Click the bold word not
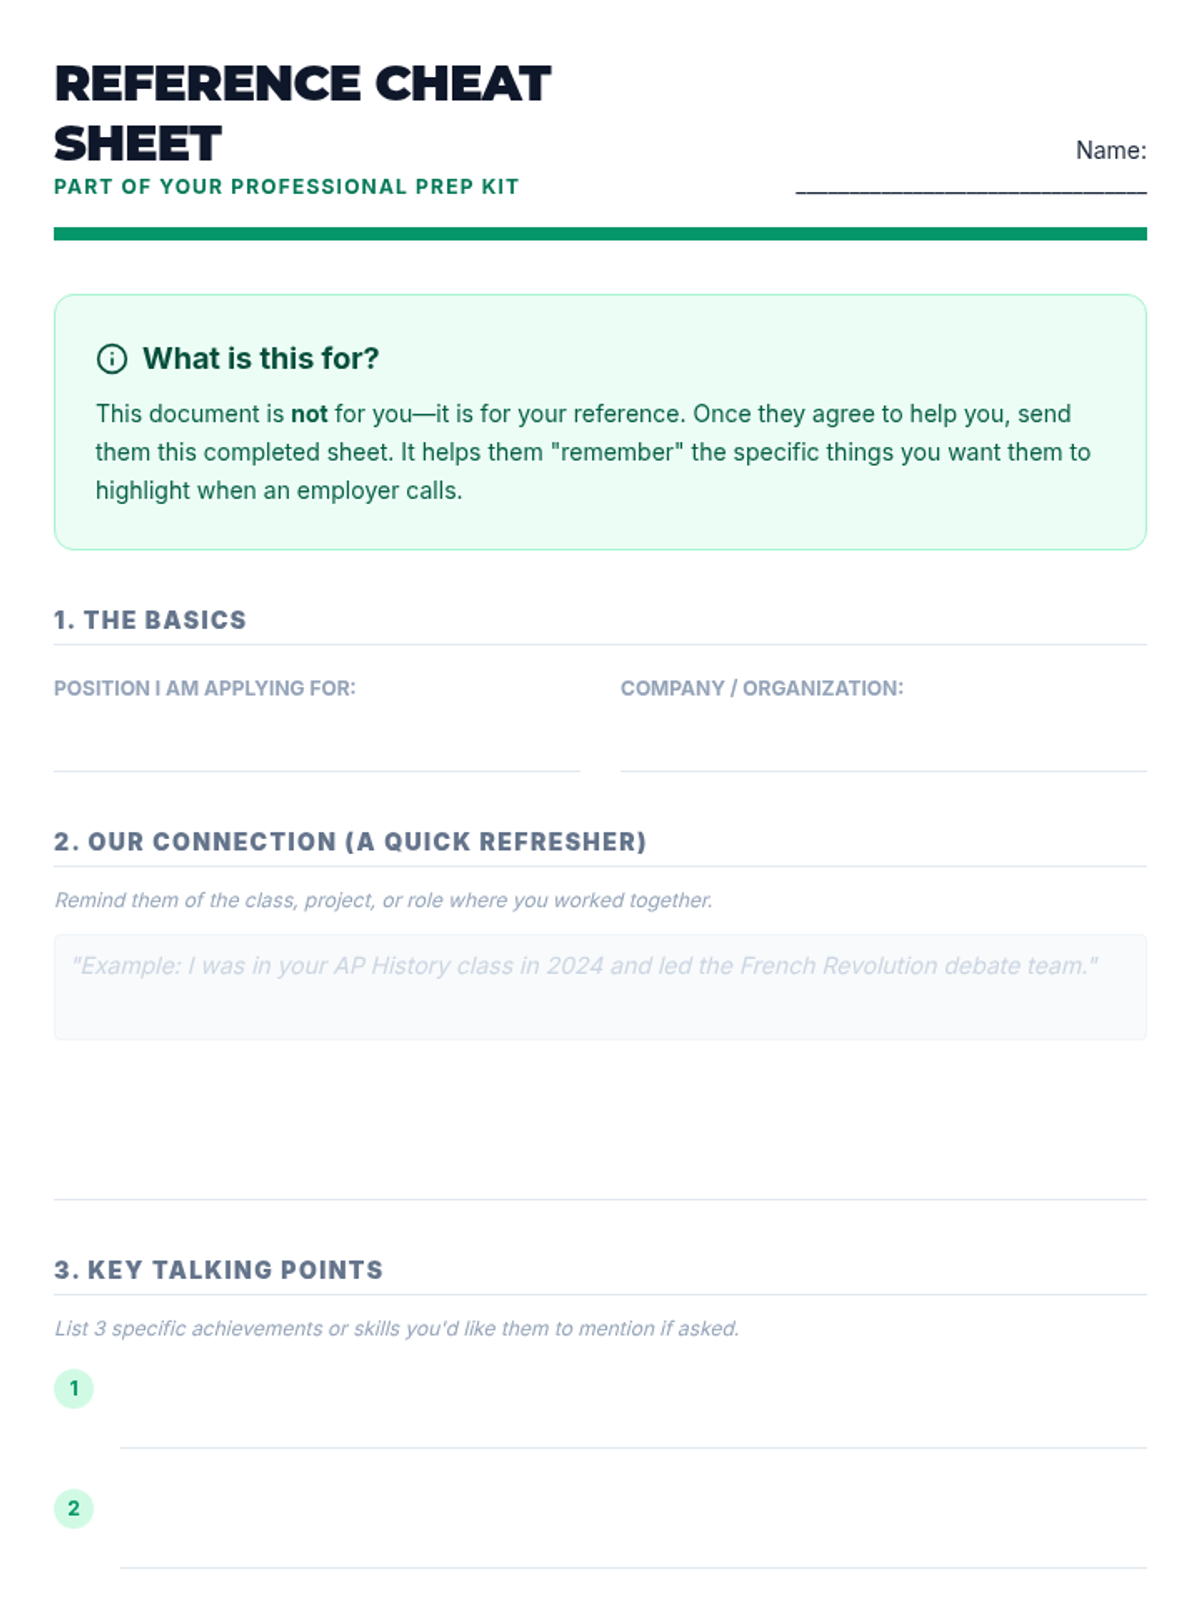This screenshot has width=1200, height=1600. pyautogui.click(x=309, y=414)
